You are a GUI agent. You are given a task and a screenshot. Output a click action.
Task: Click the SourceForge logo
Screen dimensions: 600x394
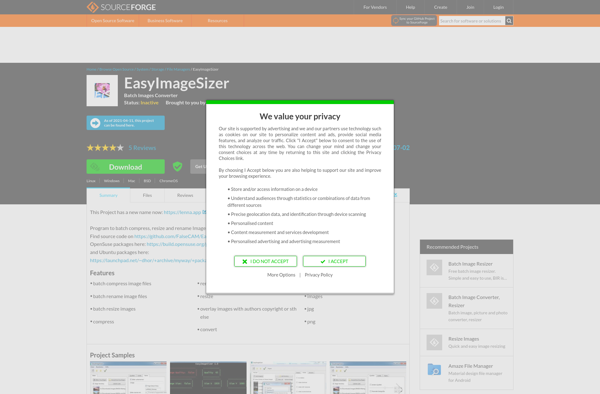(x=121, y=7)
